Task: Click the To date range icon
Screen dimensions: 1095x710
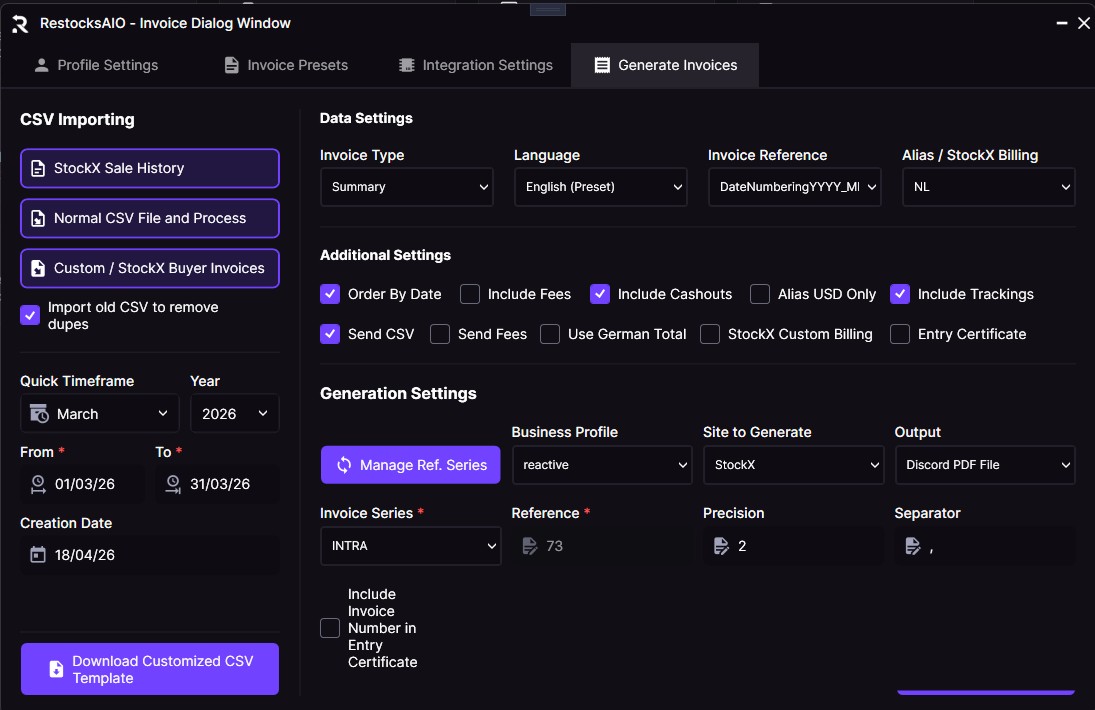Action: click(x=173, y=484)
